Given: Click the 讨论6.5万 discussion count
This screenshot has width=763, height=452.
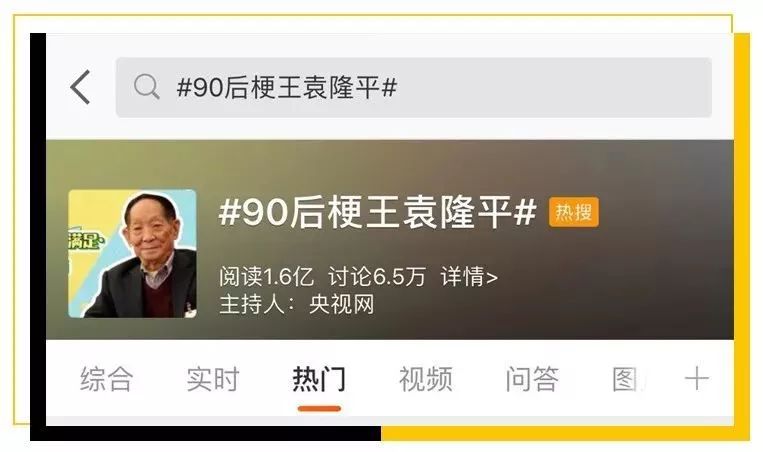Looking at the screenshot, I should 377,276.
